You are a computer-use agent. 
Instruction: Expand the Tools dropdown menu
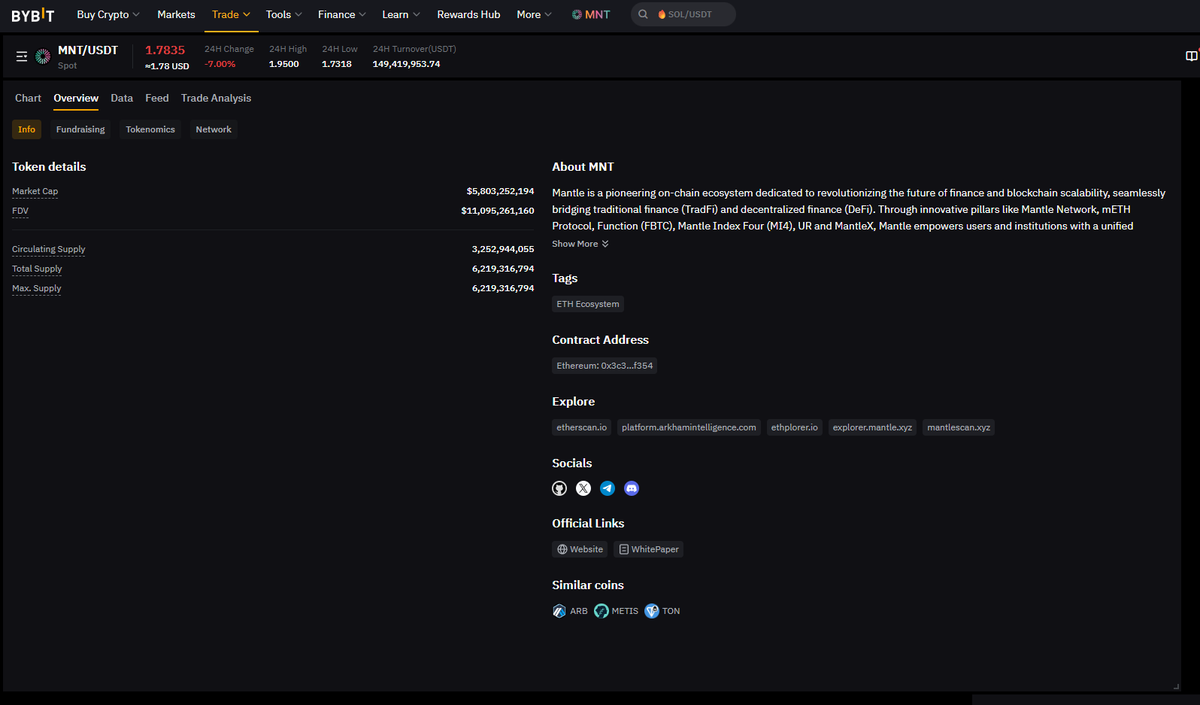pyautogui.click(x=284, y=14)
